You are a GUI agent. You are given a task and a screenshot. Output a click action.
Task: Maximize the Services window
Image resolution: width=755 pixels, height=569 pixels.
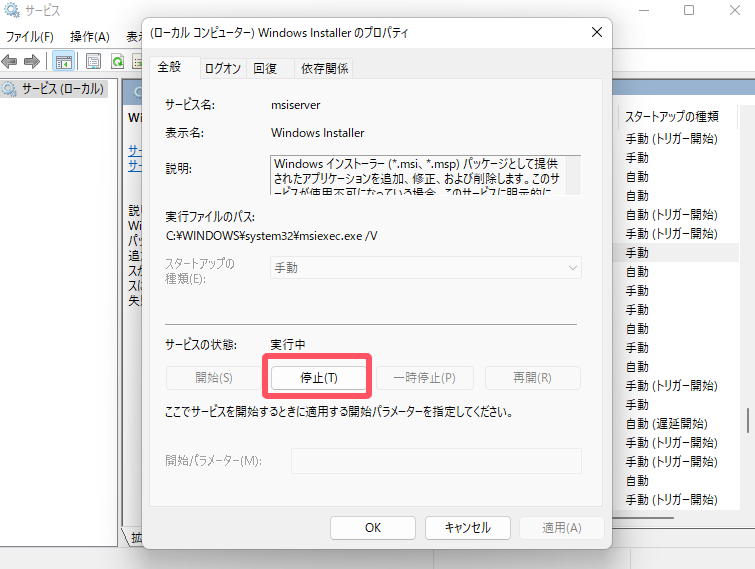[x=689, y=10]
